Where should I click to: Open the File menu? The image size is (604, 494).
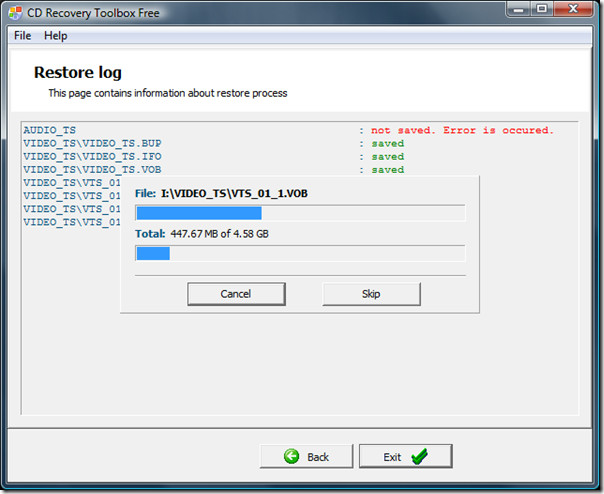pos(22,35)
